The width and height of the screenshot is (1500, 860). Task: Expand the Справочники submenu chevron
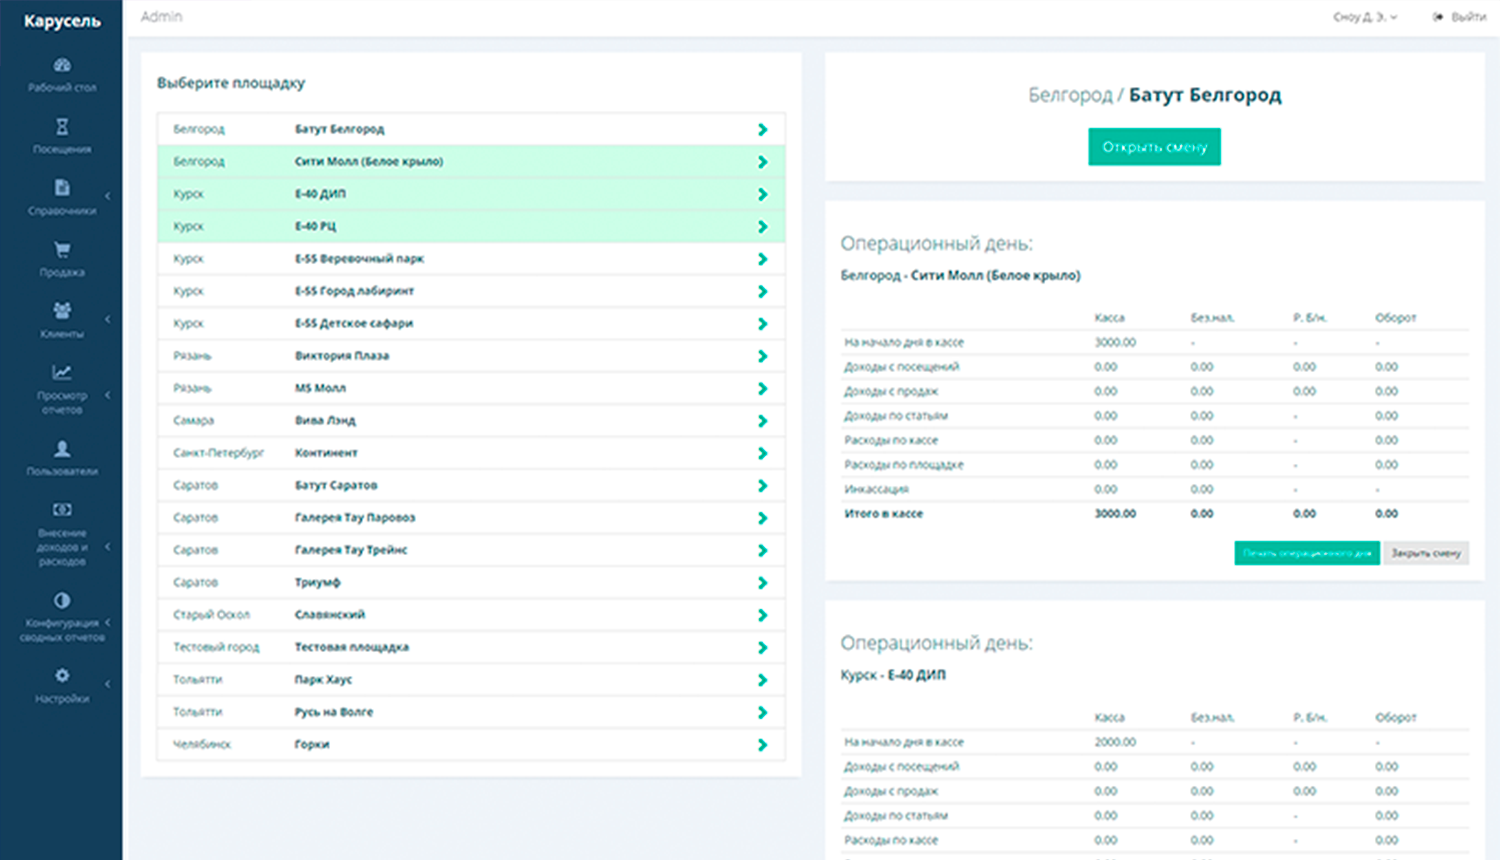point(108,196)
